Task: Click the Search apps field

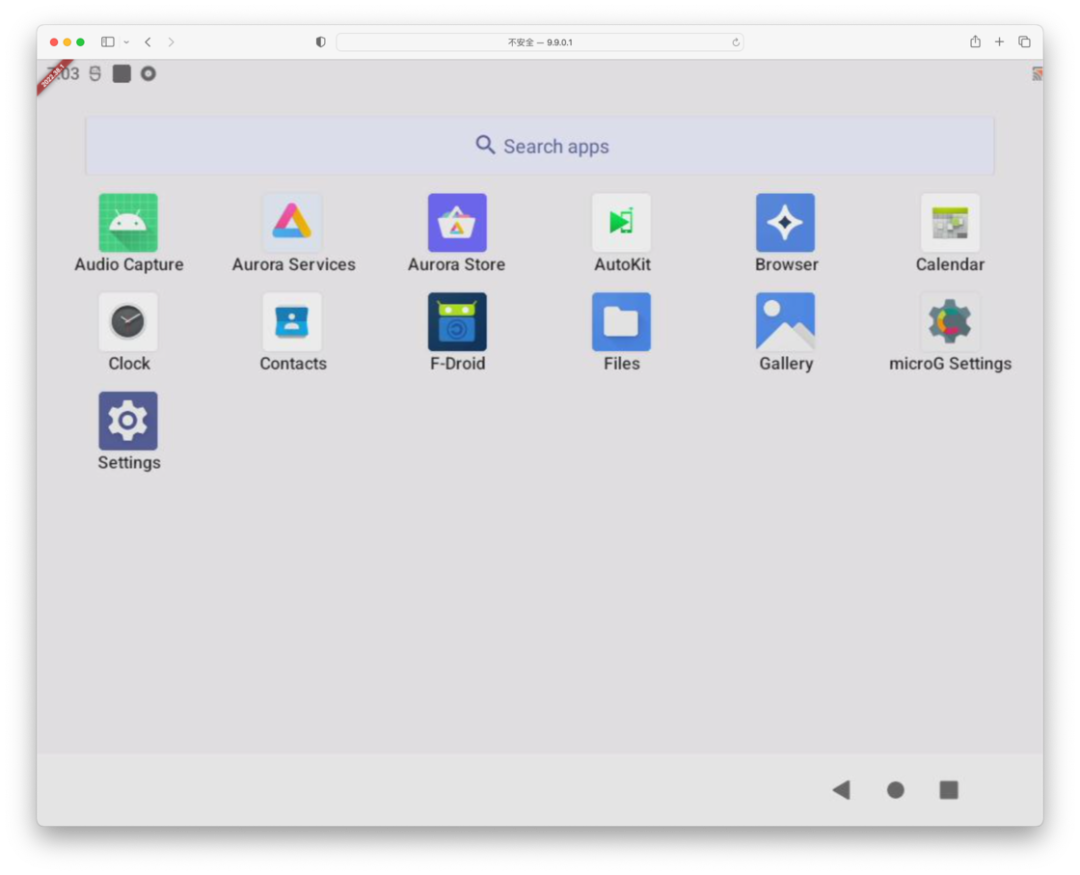Action: (x=540, y=146)
